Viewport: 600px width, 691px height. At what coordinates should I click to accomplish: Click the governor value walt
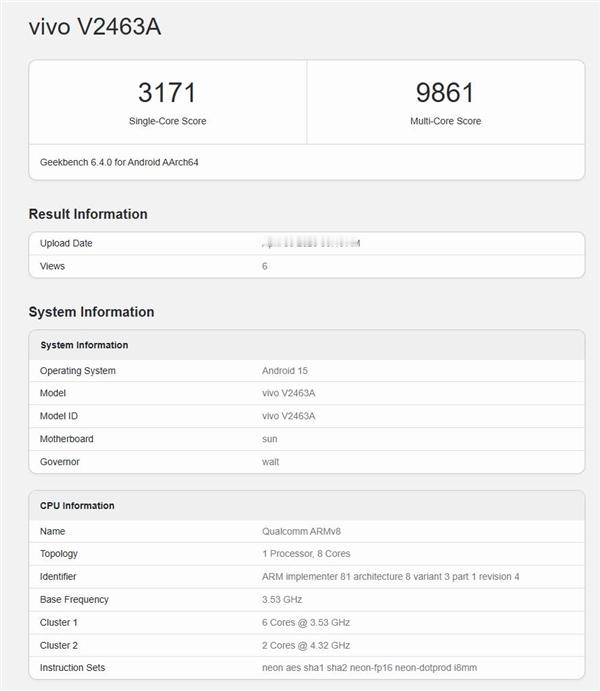tap(270, 462)
